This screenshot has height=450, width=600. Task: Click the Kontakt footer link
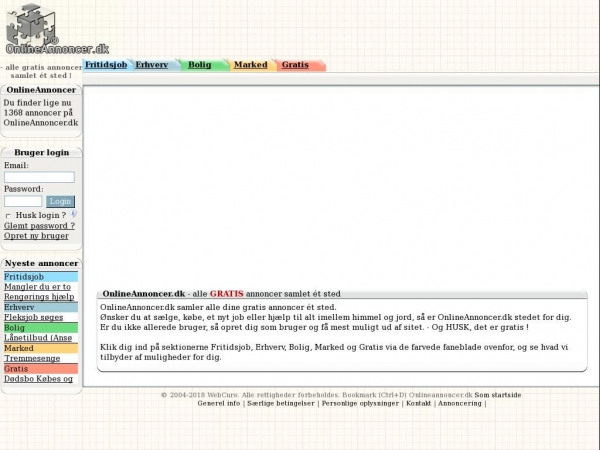coord(418,403)
